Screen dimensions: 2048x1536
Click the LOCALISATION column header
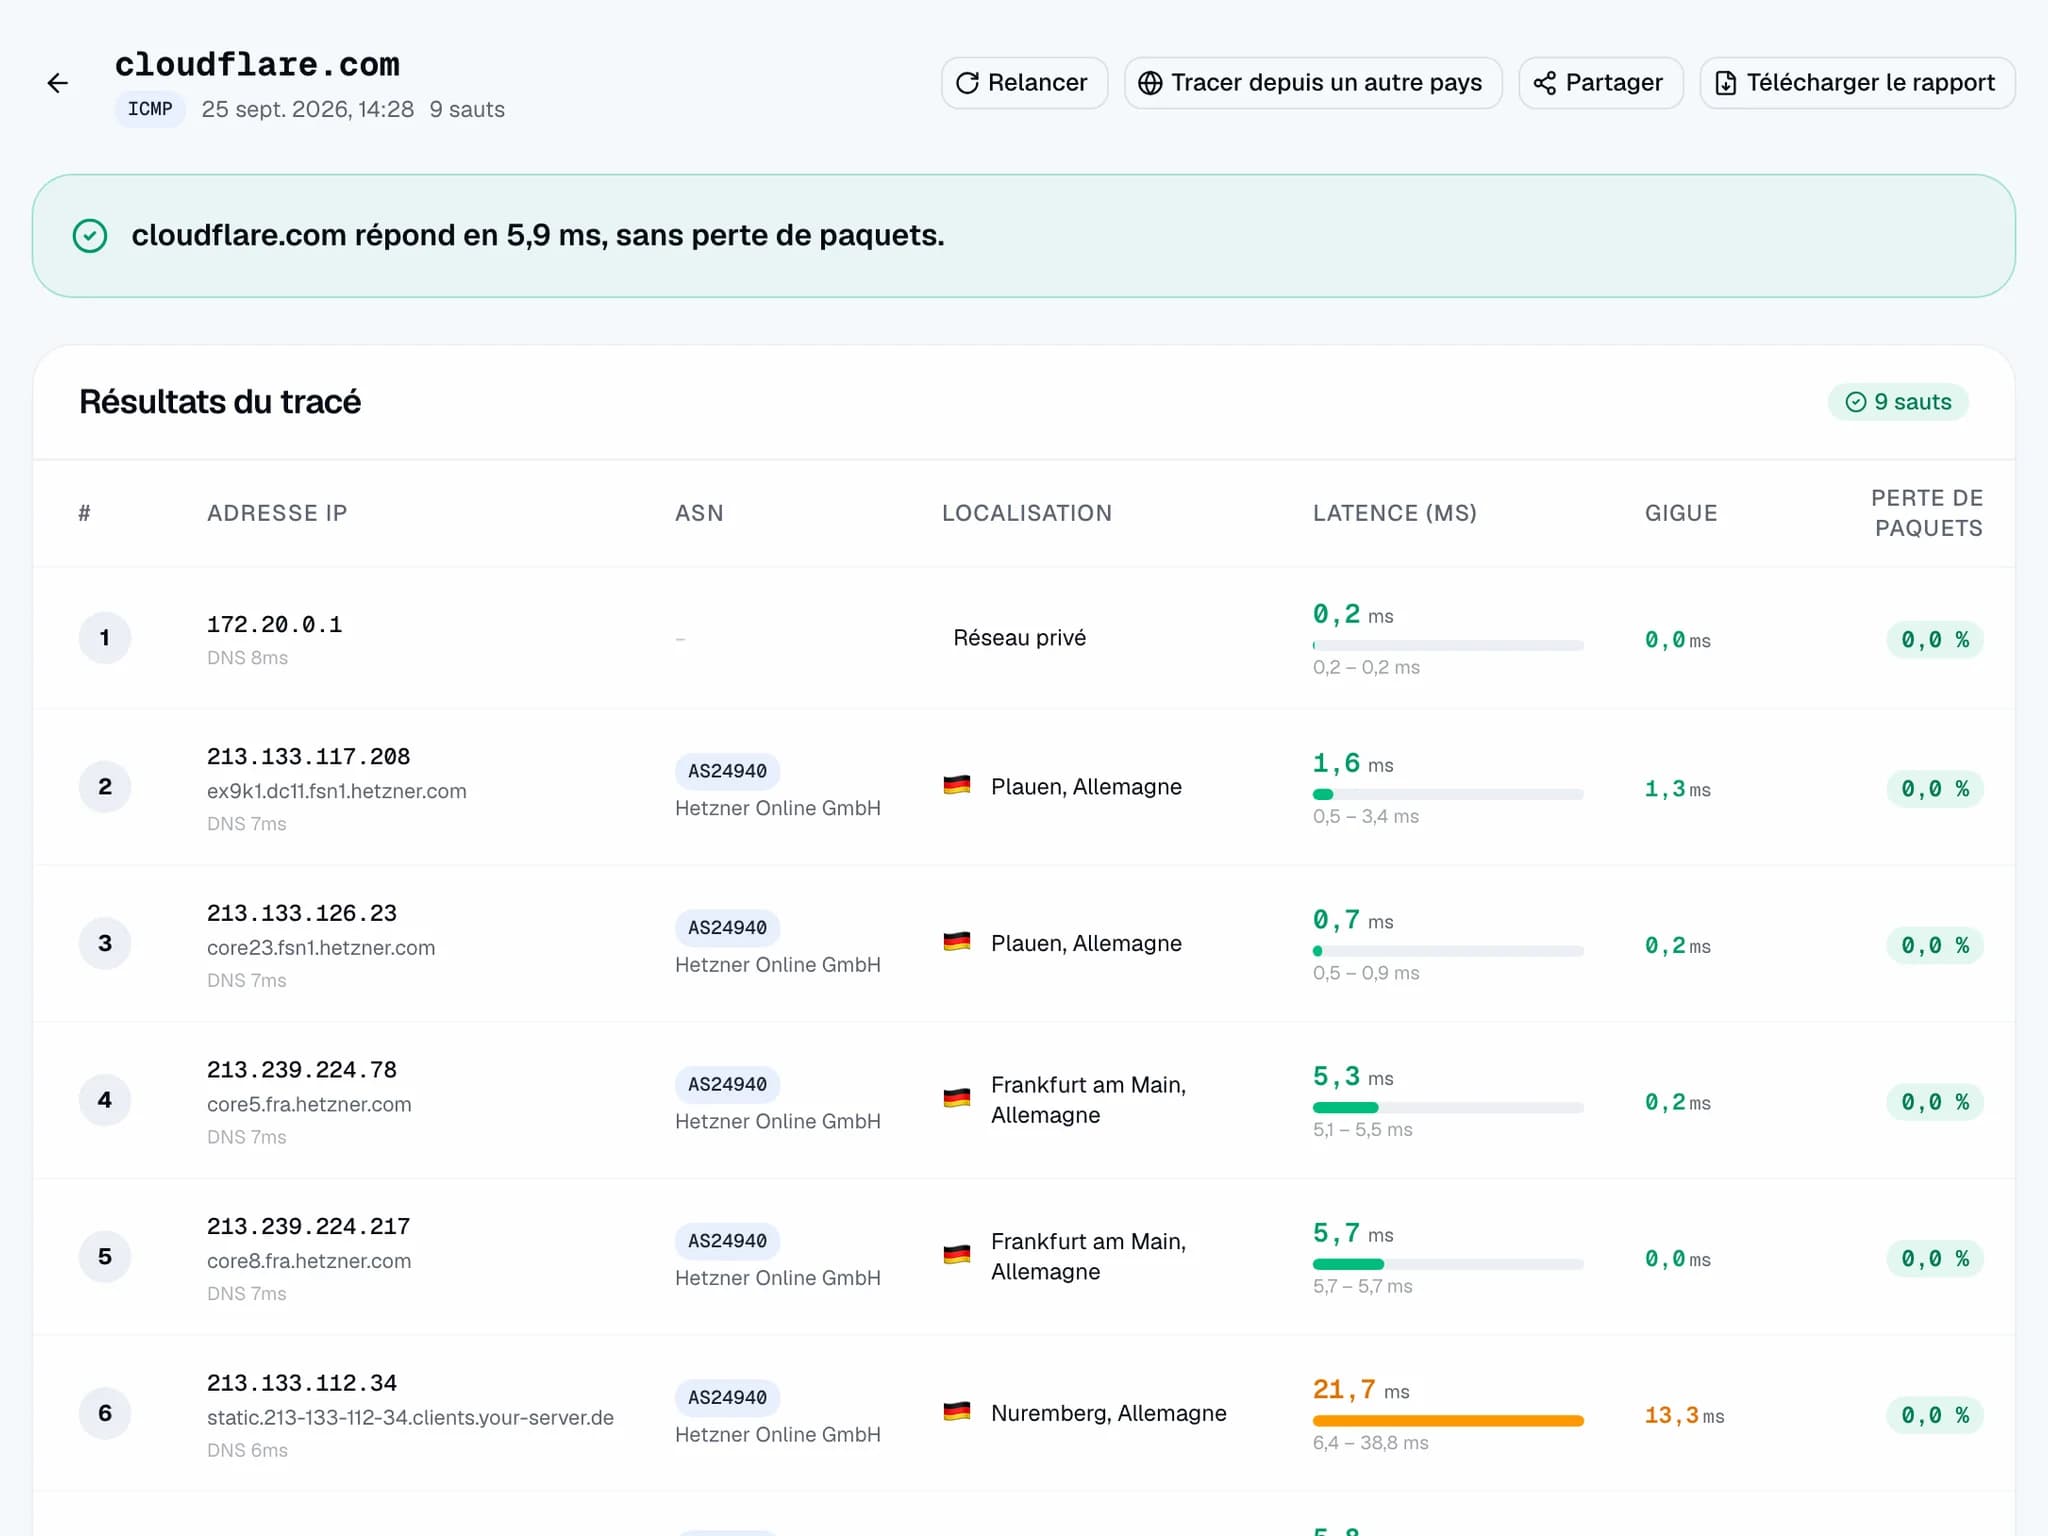(1027, 513)
